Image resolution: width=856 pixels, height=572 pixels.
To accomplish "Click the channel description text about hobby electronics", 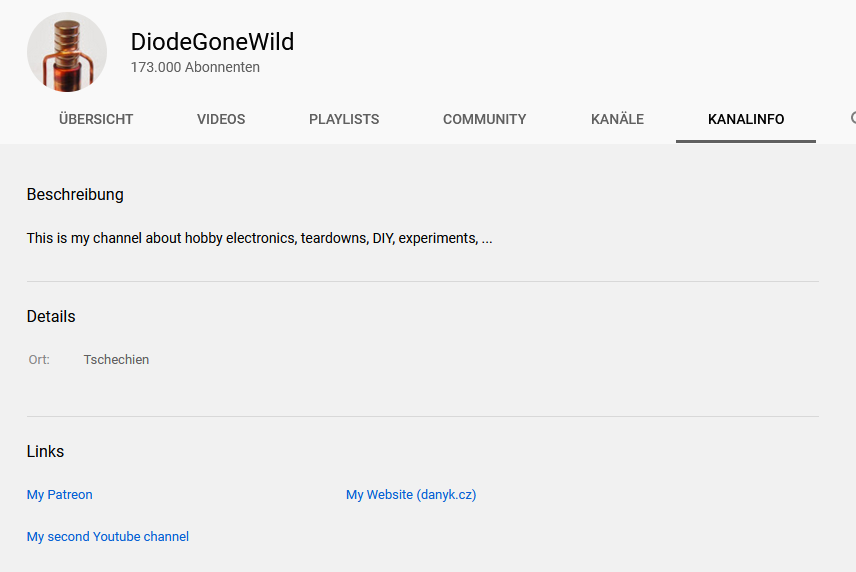I will tap(259, 239).
